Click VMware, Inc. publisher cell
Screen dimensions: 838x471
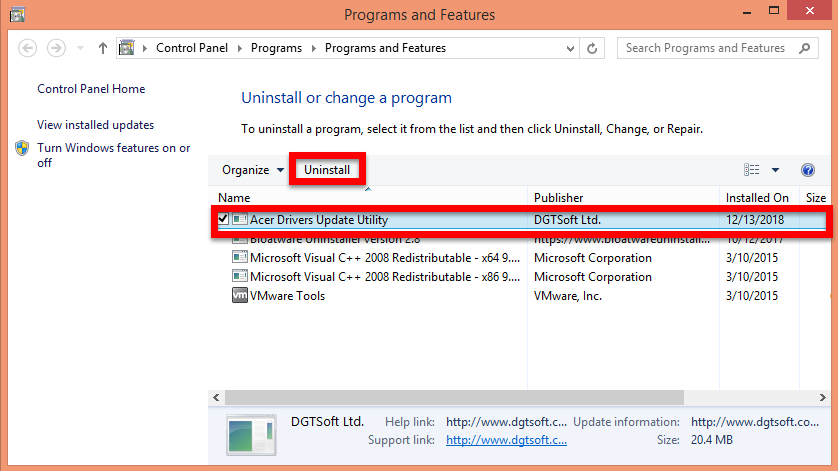[x=568, y=296]
